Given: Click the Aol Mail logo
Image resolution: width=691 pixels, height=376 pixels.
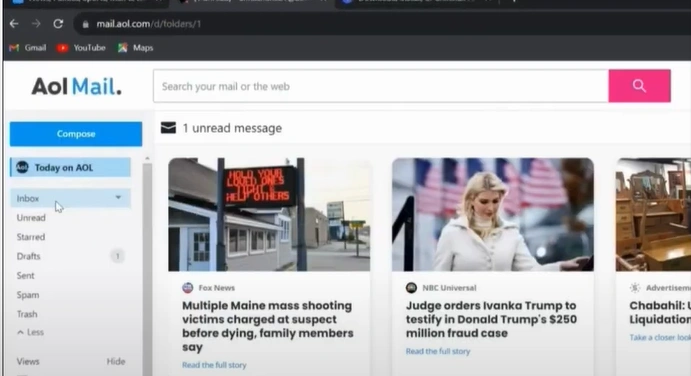Looking at the screenshot, I should click(76, 86).
